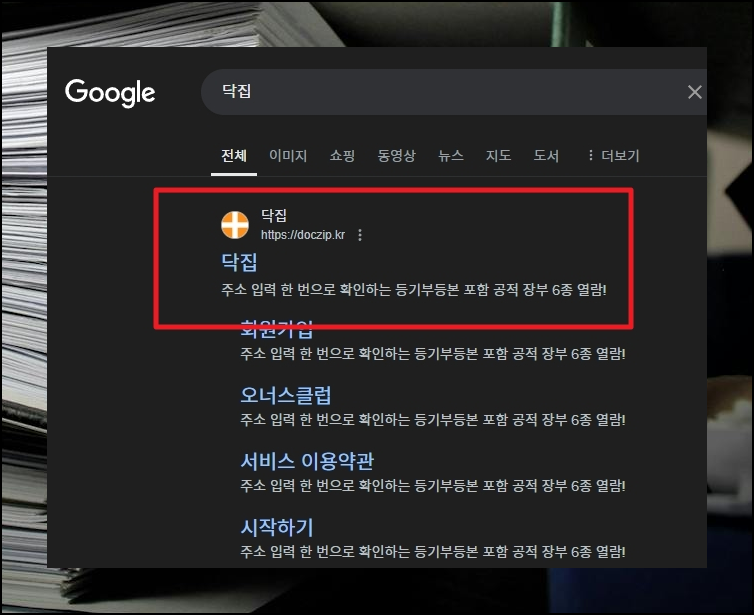Switch to the 이미지 tab
The image size is (754, 615).
(288, 156)
